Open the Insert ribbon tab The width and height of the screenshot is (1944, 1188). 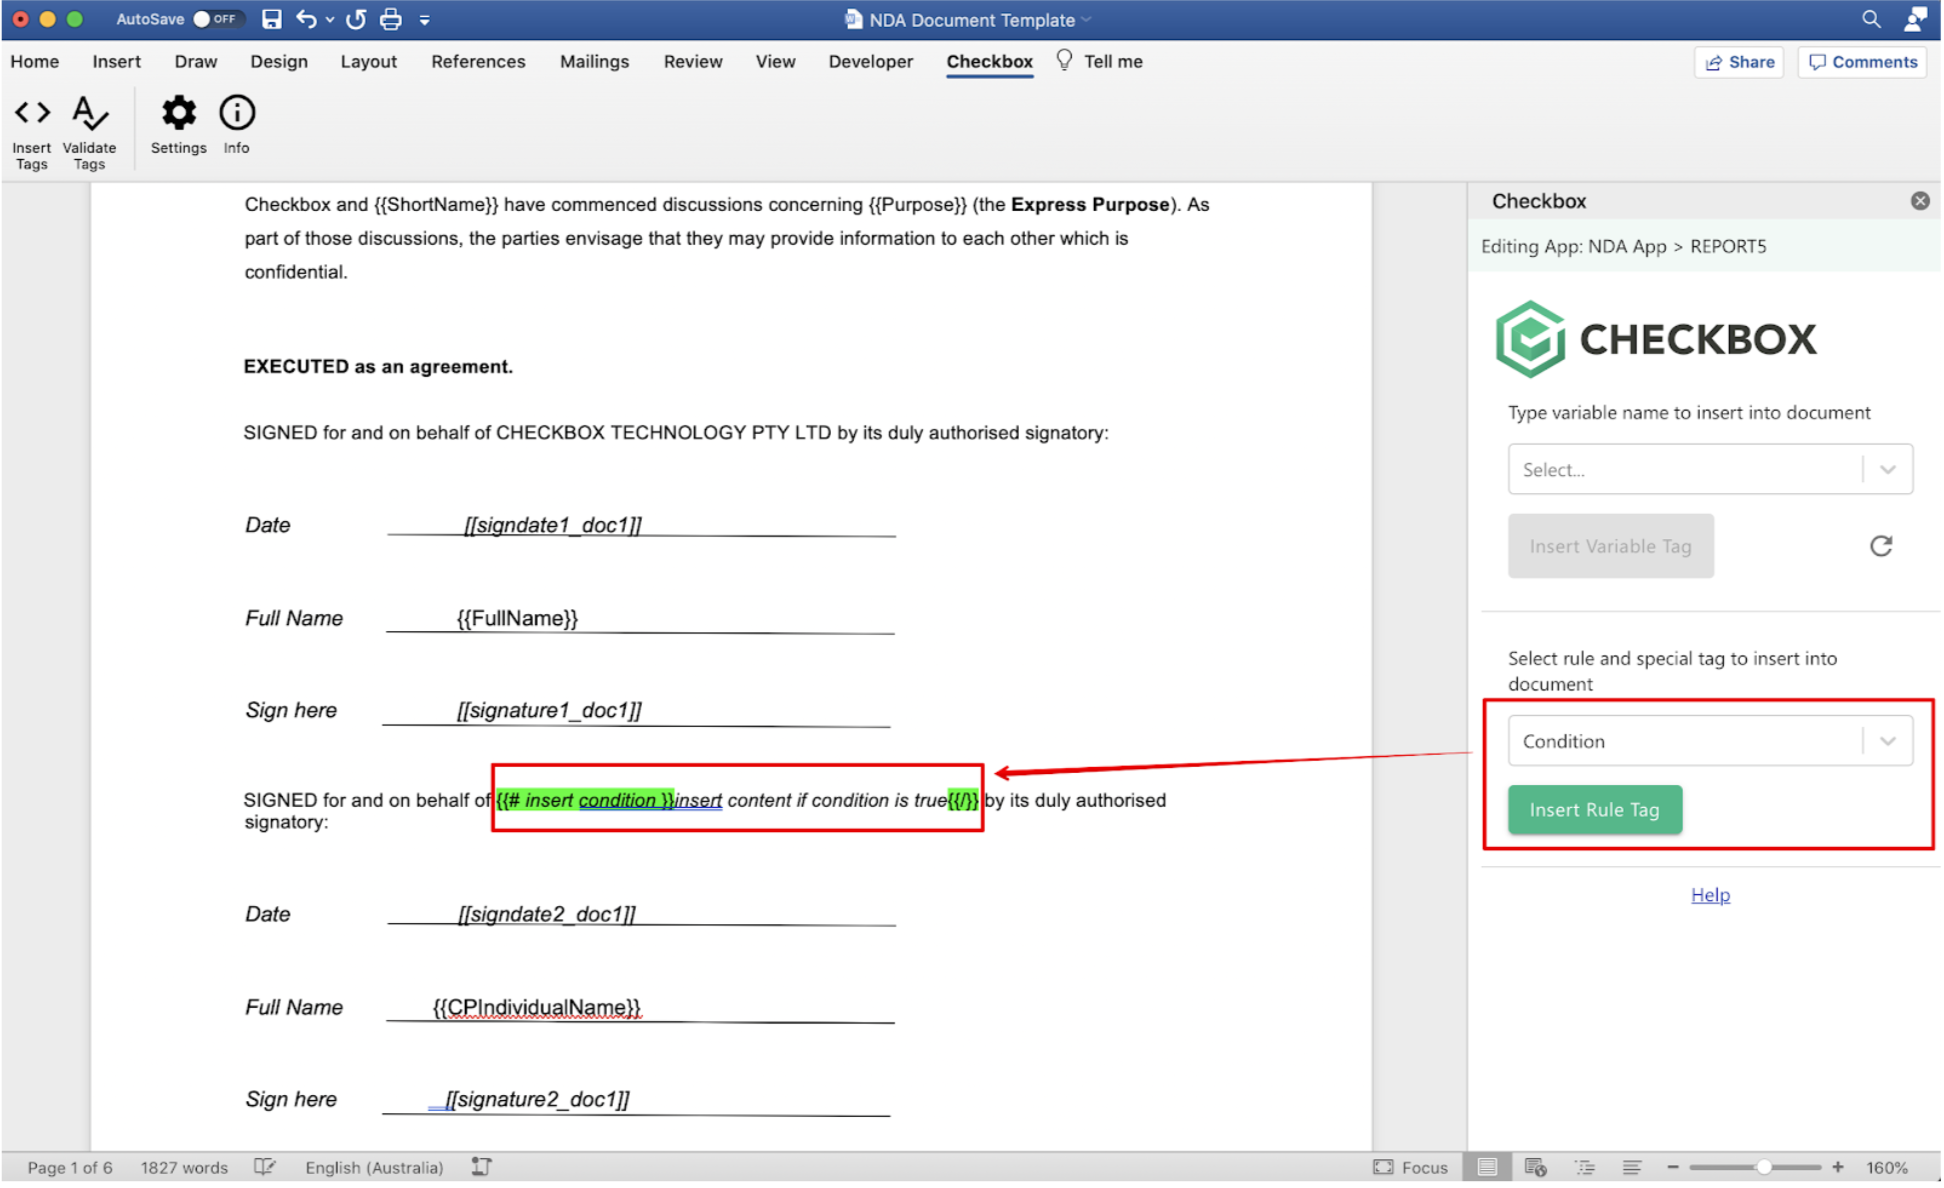pyautogui.click(x=116, y=61)
